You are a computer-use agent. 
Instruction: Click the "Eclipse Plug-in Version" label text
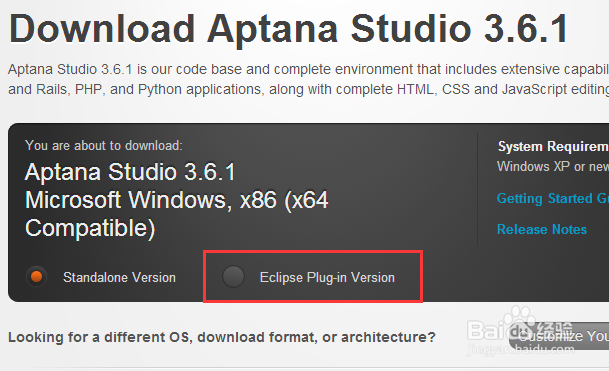pos(327,278)
